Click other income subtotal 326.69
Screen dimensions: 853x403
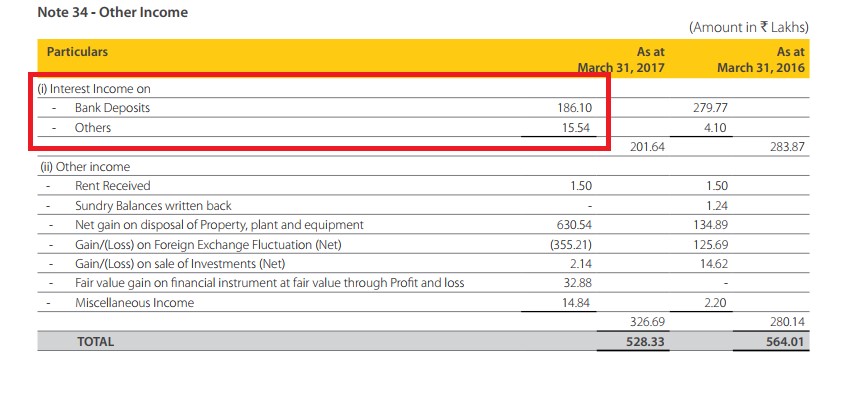[x=647, y=322]
